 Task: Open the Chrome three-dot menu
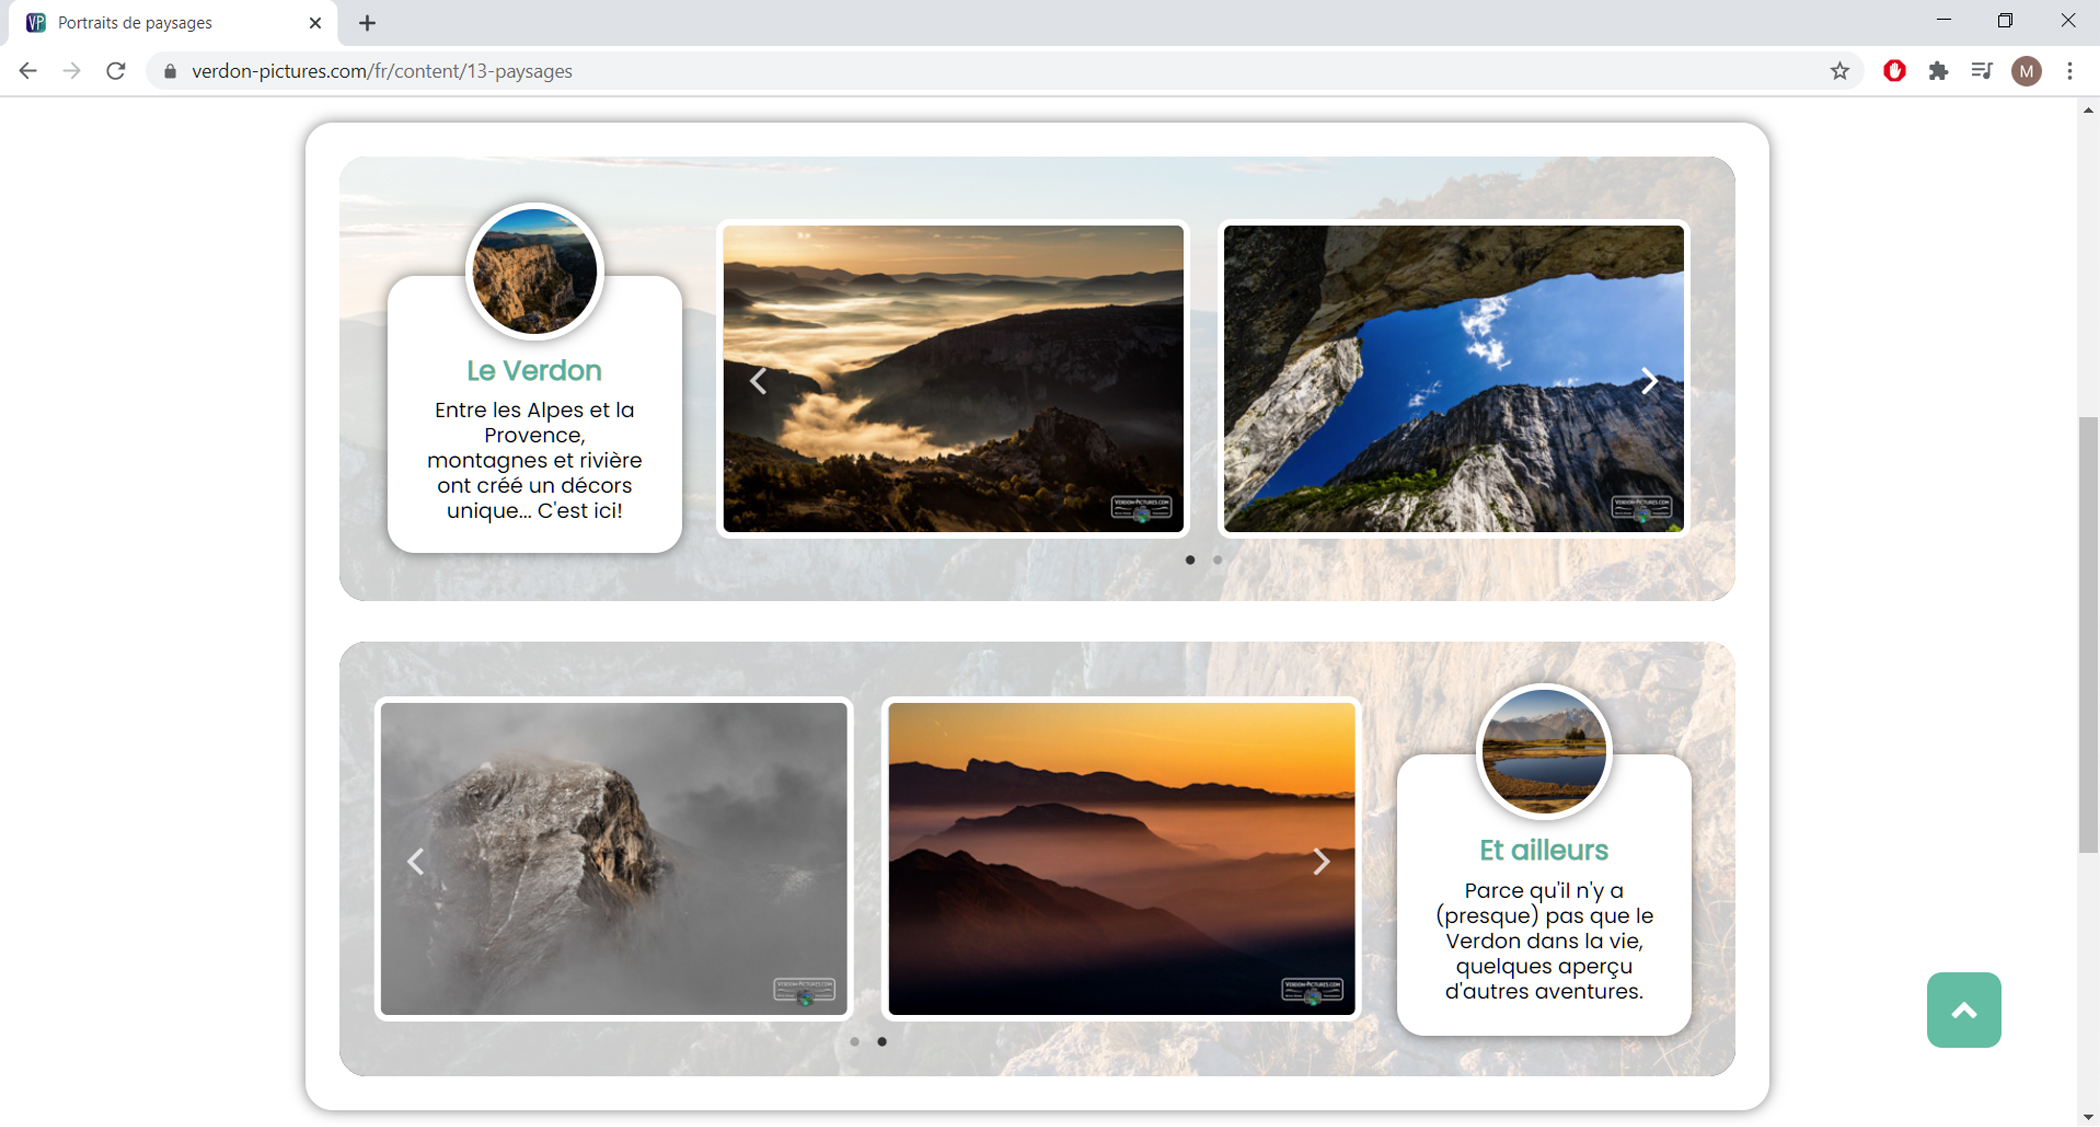pos(2070,71)
